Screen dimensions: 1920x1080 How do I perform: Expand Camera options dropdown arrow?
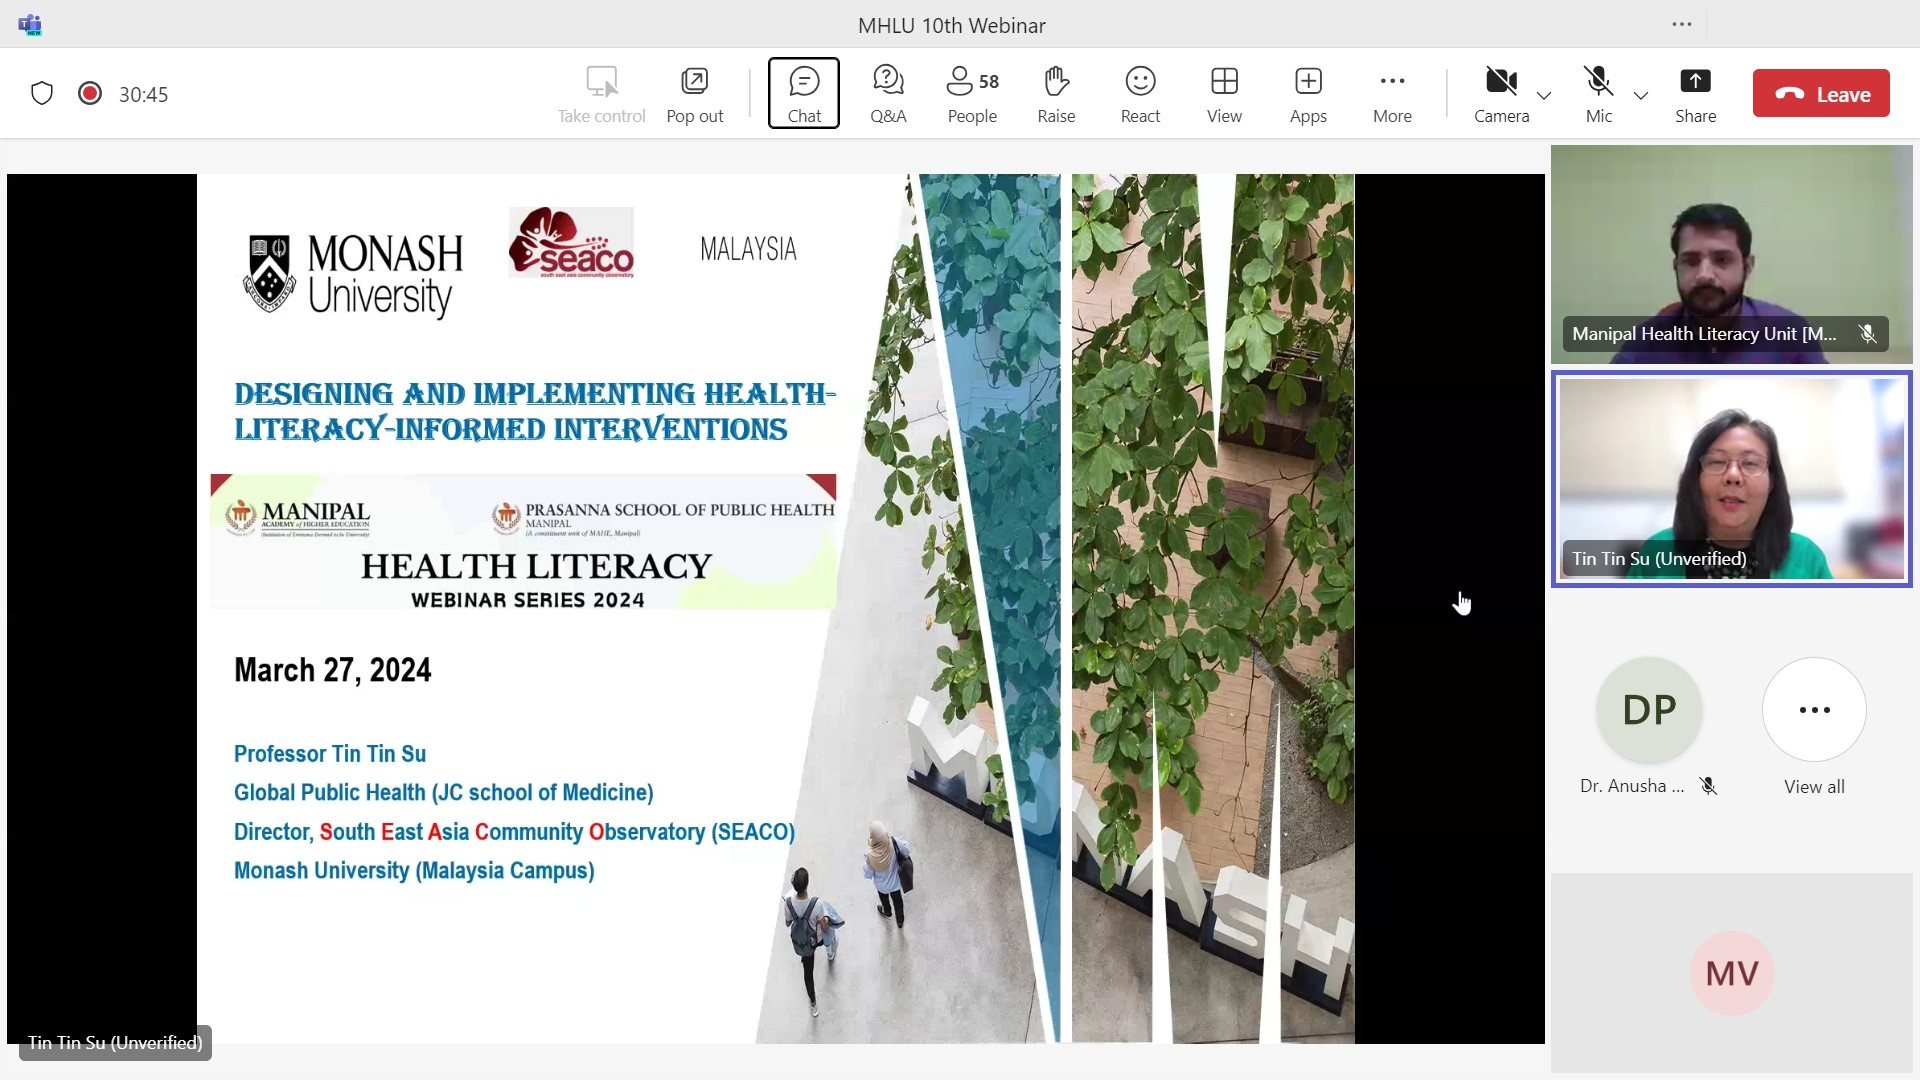tap(1544, 96)
